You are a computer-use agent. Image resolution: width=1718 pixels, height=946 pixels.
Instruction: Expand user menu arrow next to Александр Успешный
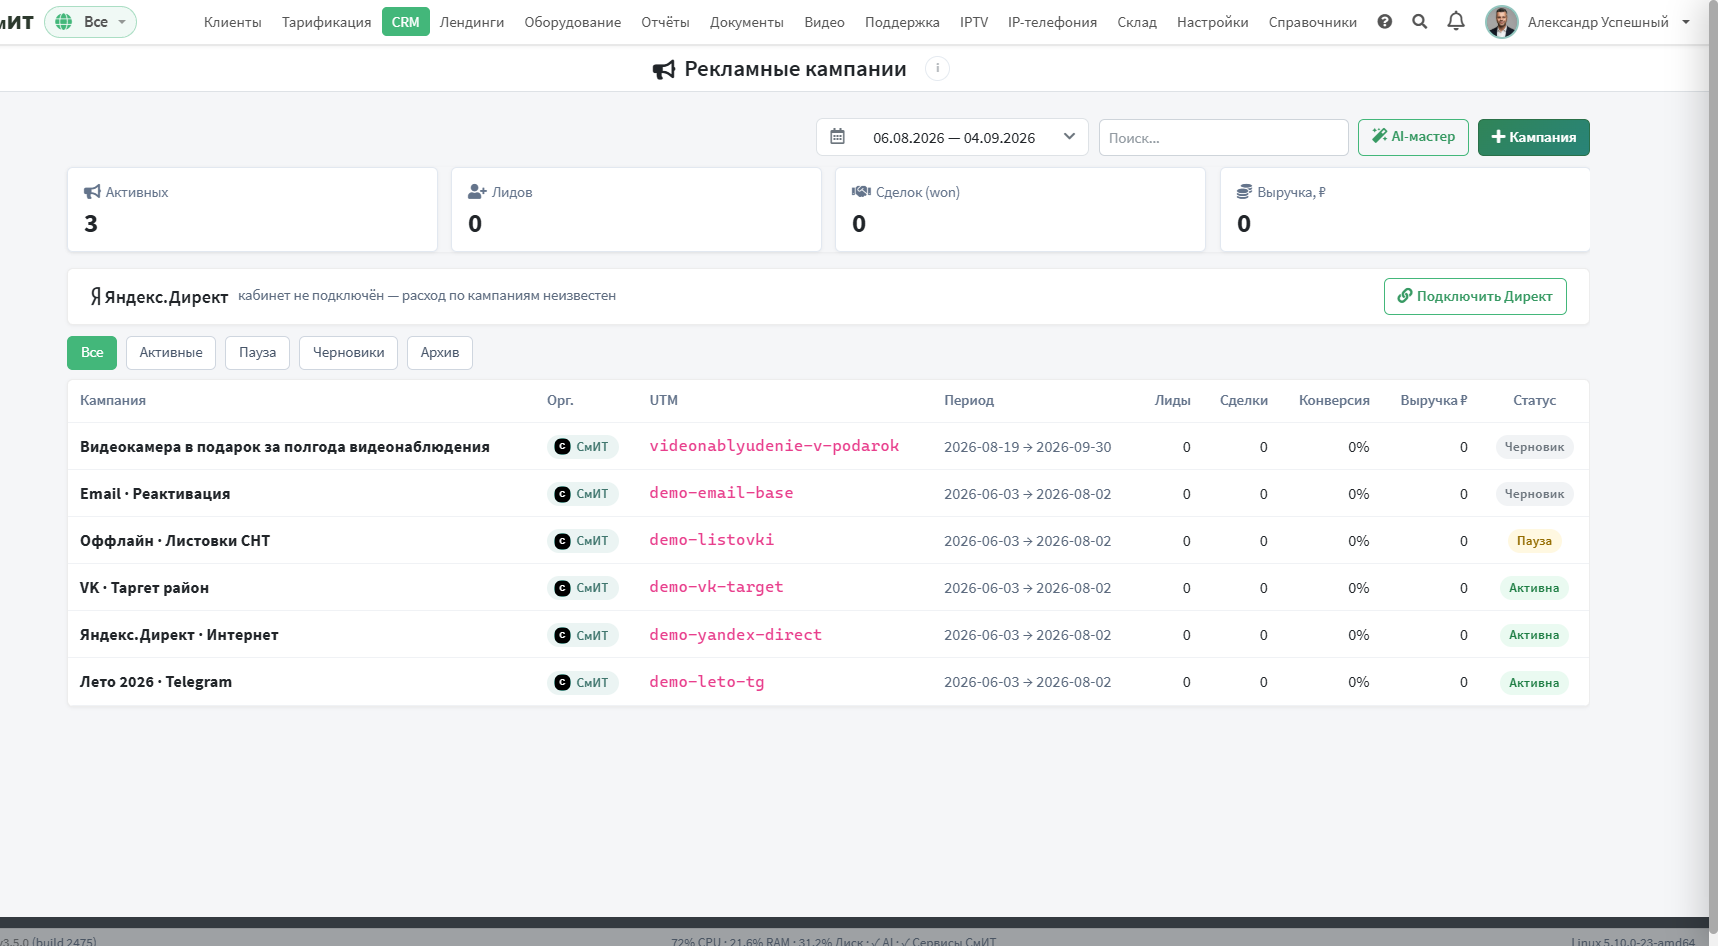coord(1686,22)
